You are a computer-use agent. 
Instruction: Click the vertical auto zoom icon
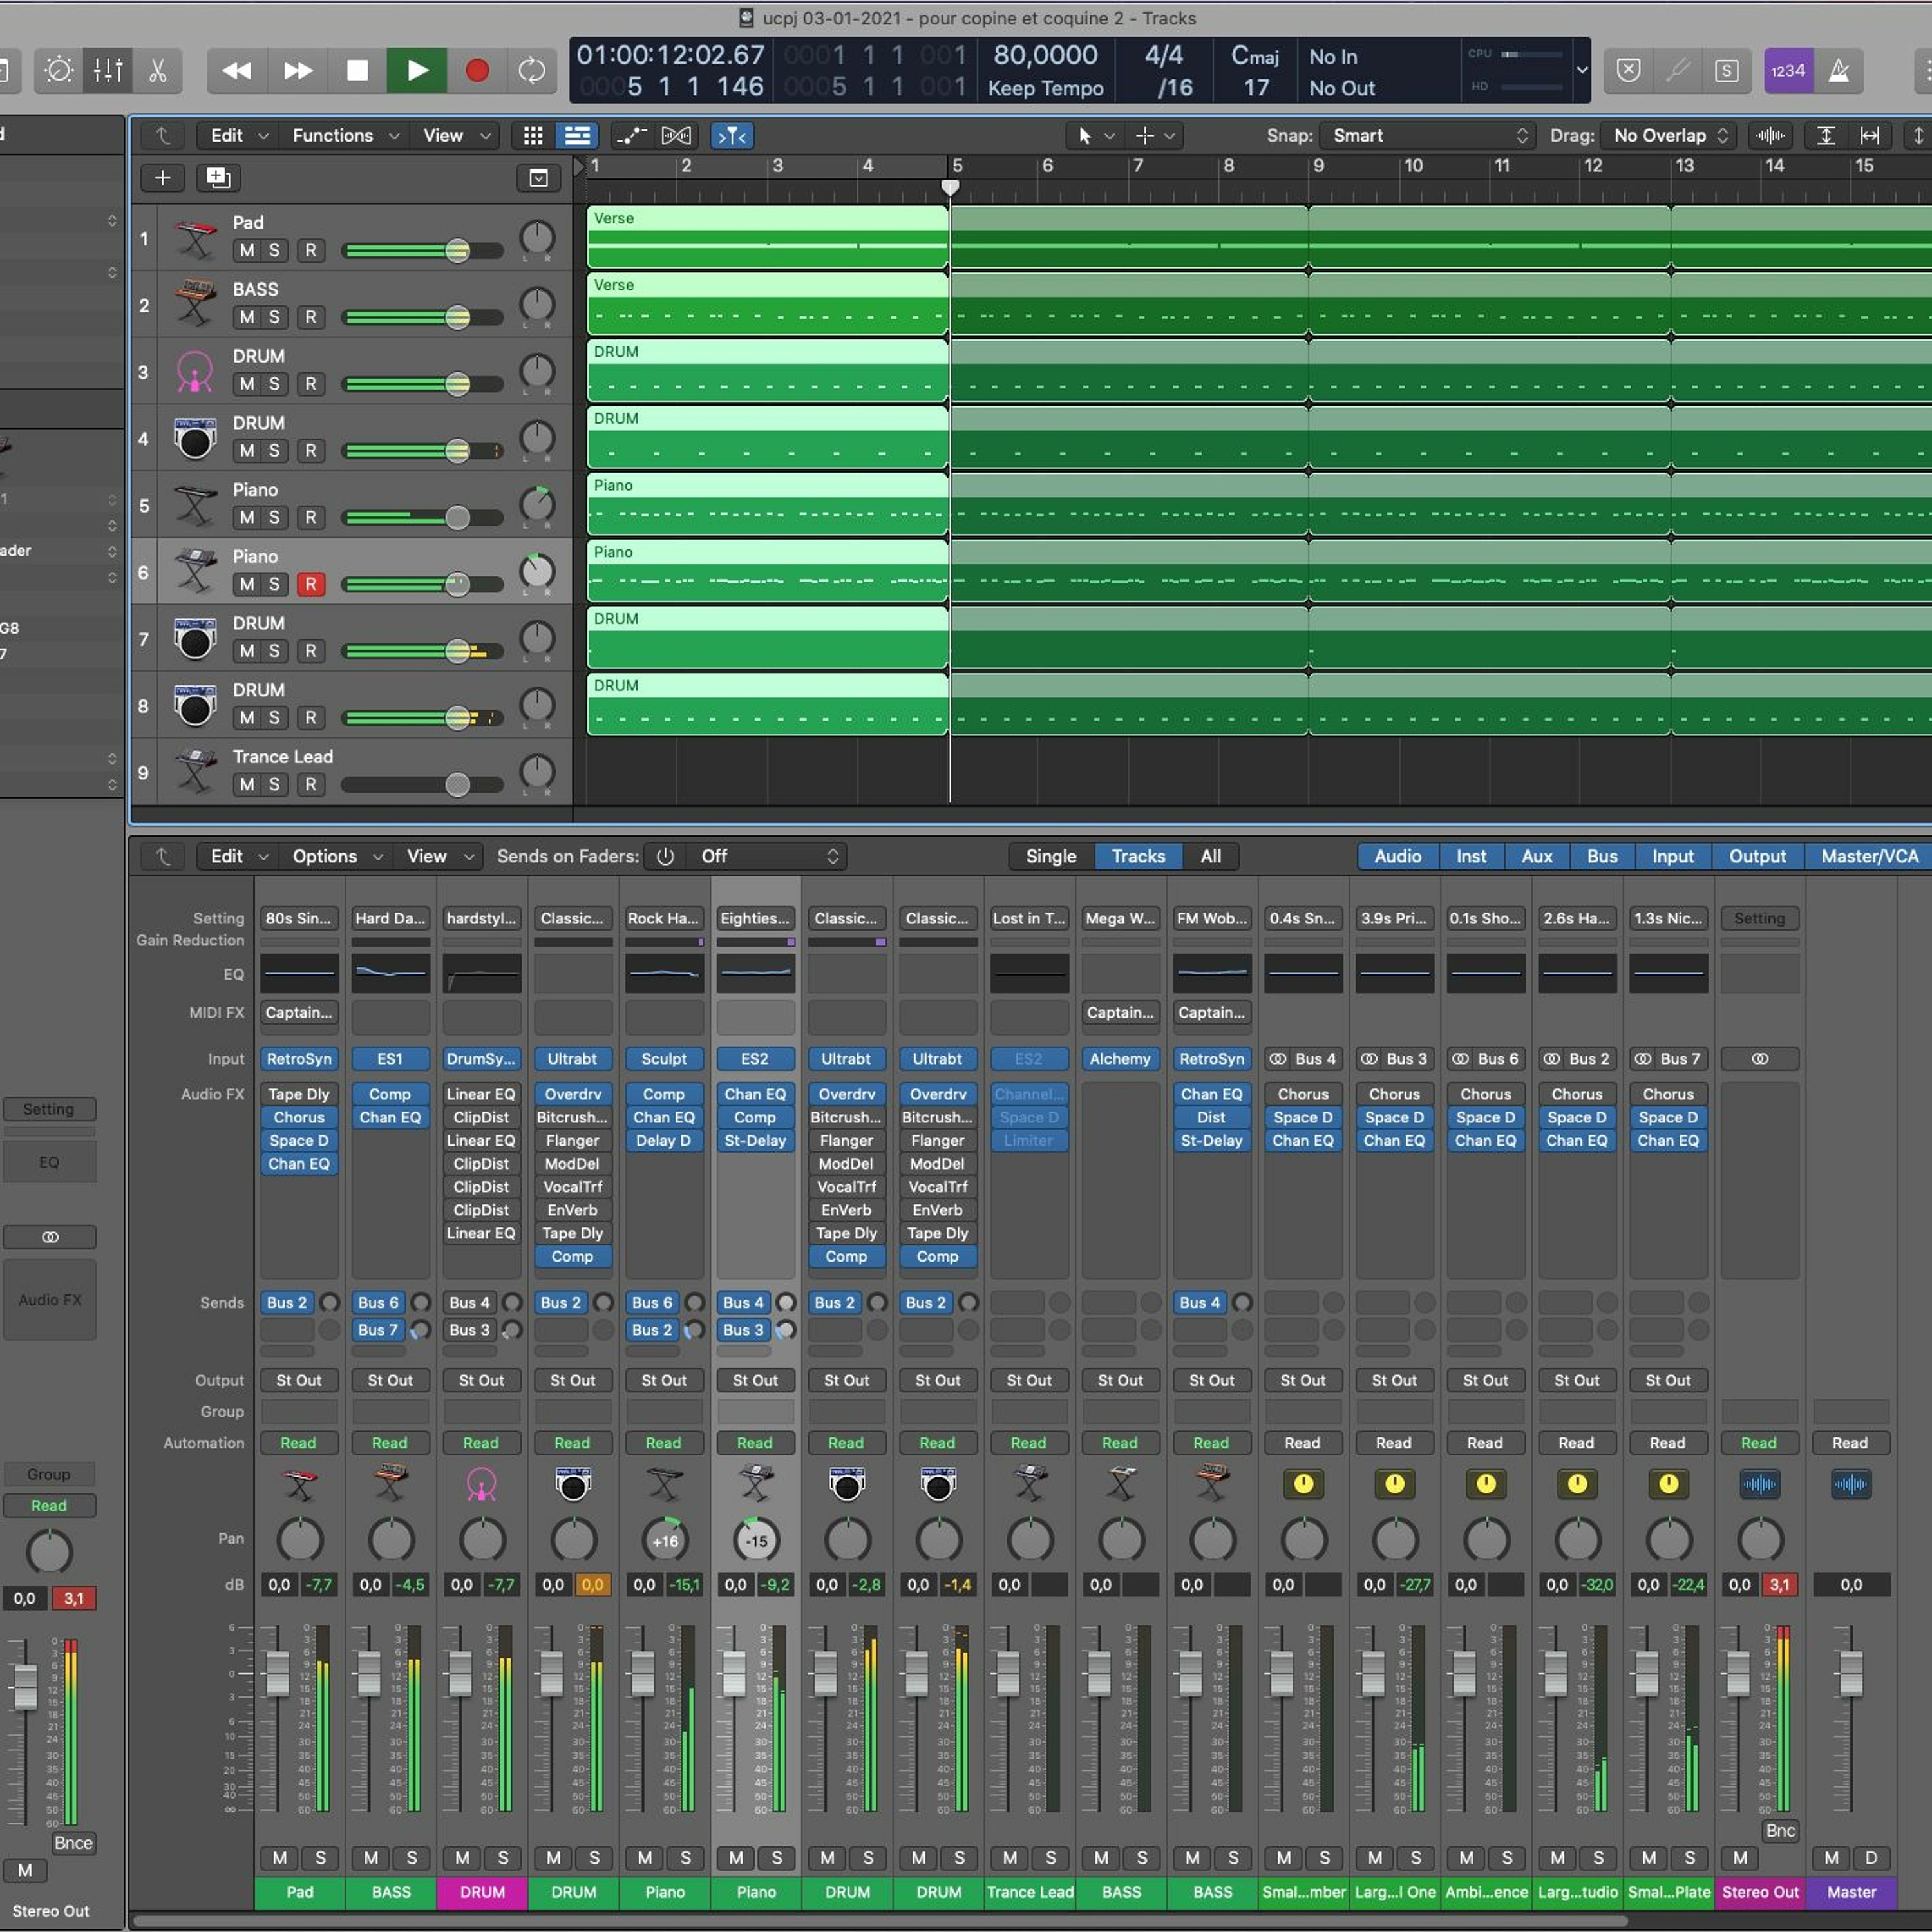click(x=1826, y=135)
